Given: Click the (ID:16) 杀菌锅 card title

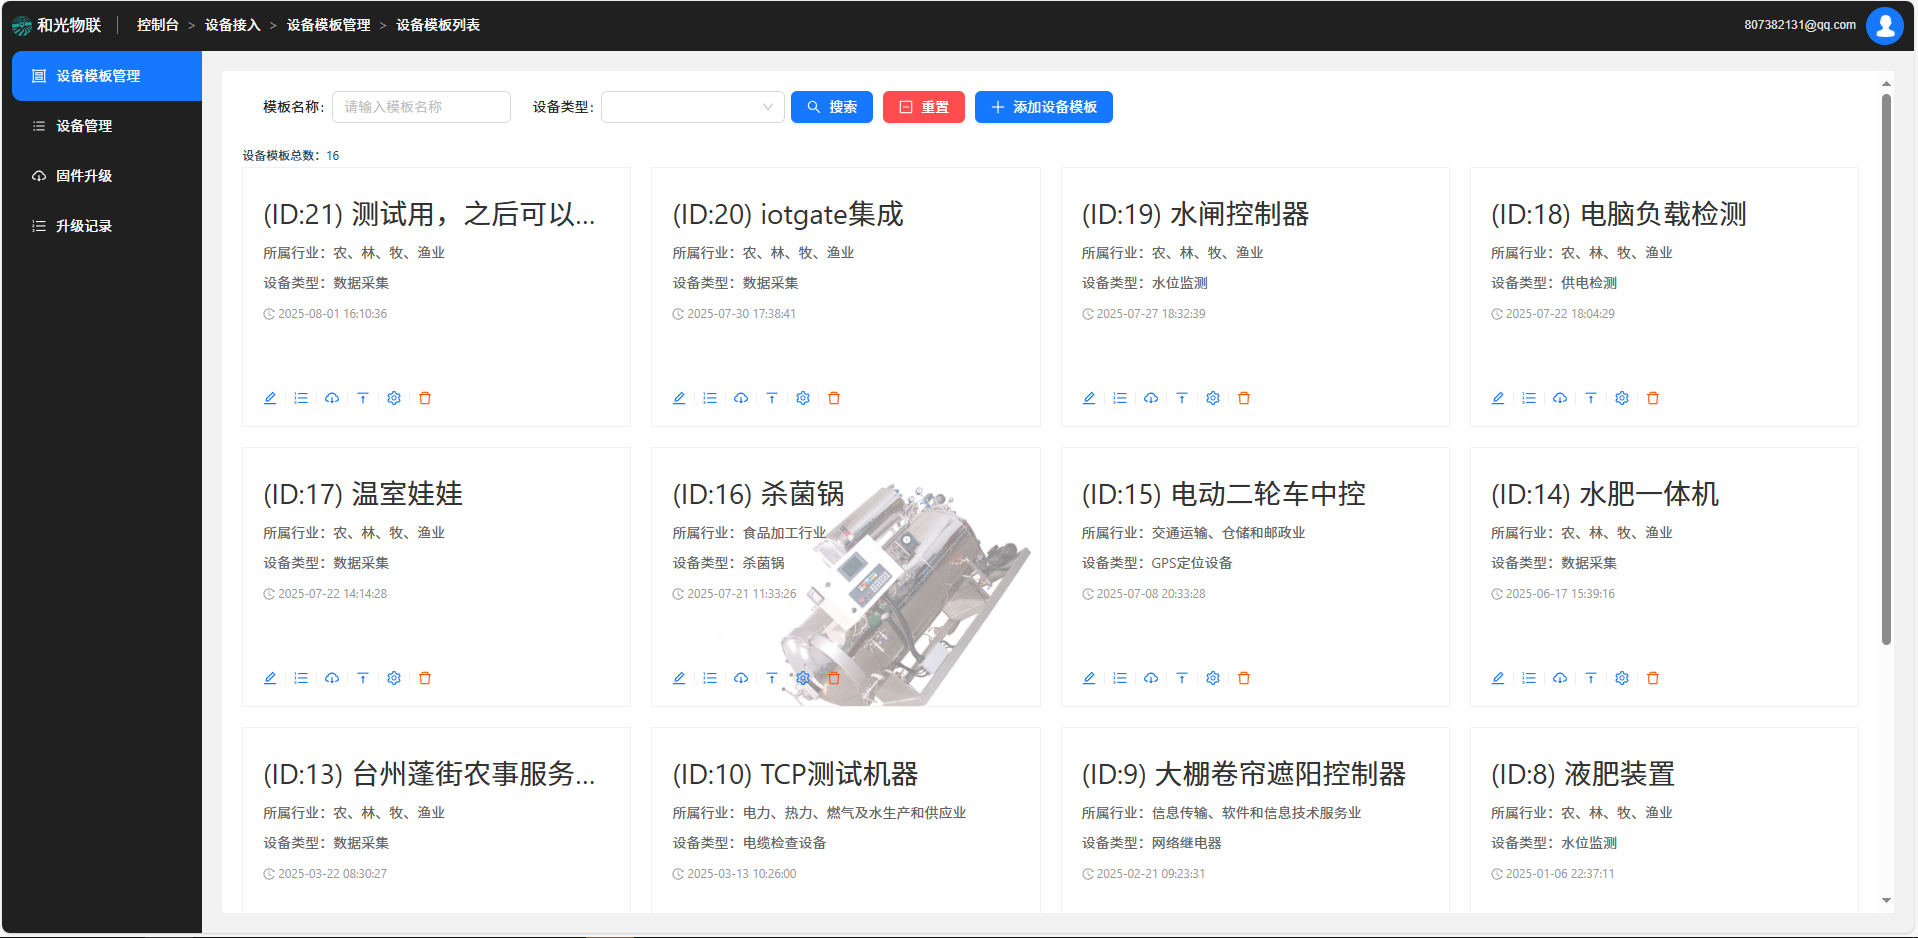Looking at the screenshot, I should tap(758, 494).
